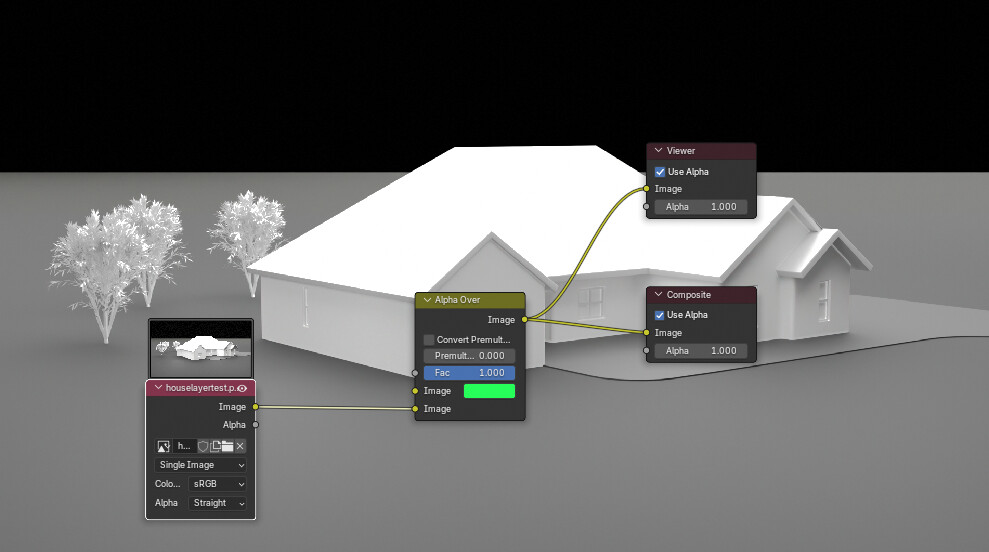Click Alpha Over Image output socket
Screen dimensions: 989x552
[524, 320]
